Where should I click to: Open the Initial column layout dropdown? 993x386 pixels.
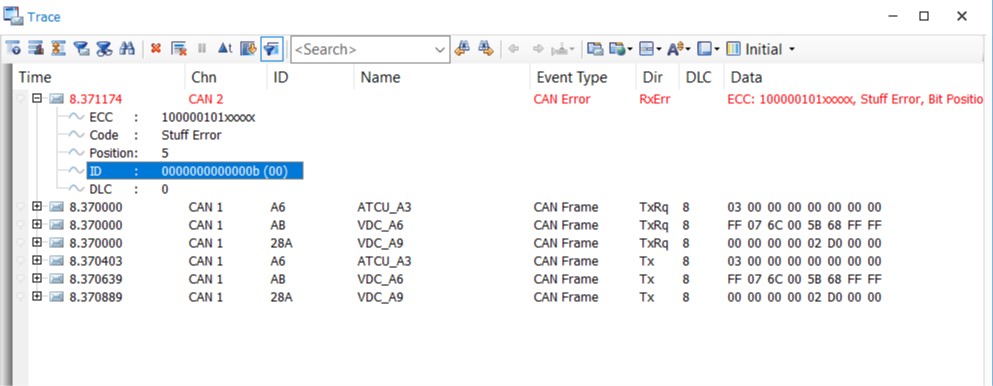coord(769,49)
